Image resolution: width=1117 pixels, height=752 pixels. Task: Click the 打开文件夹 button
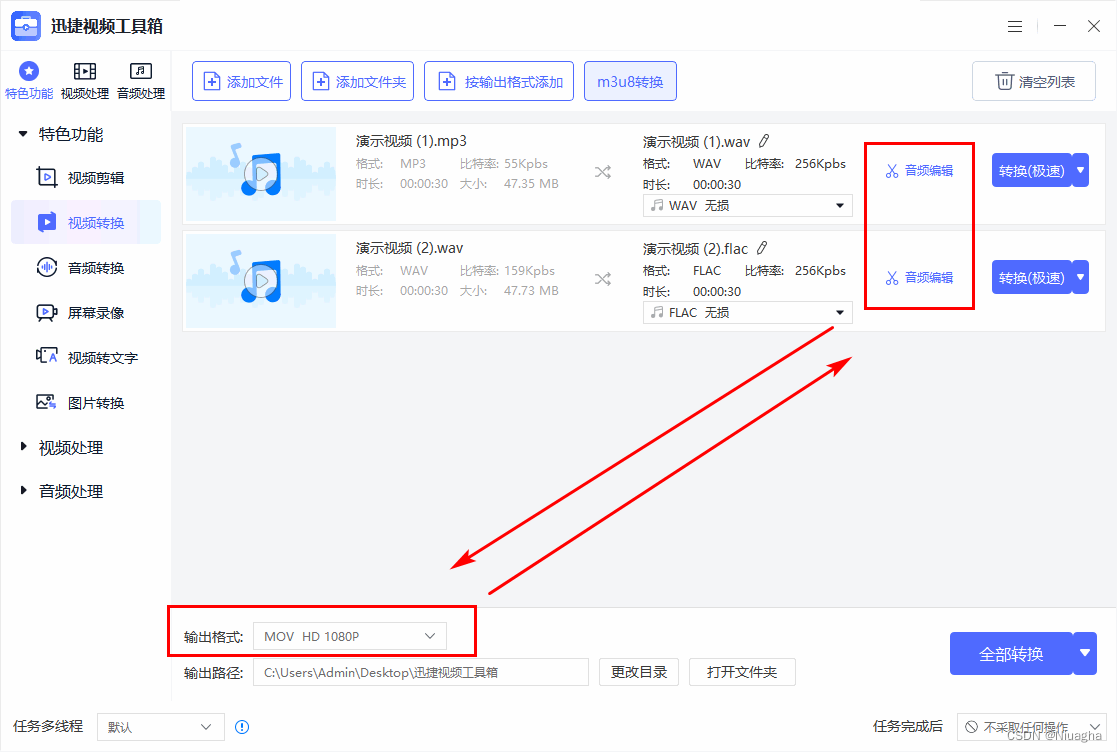742,672
